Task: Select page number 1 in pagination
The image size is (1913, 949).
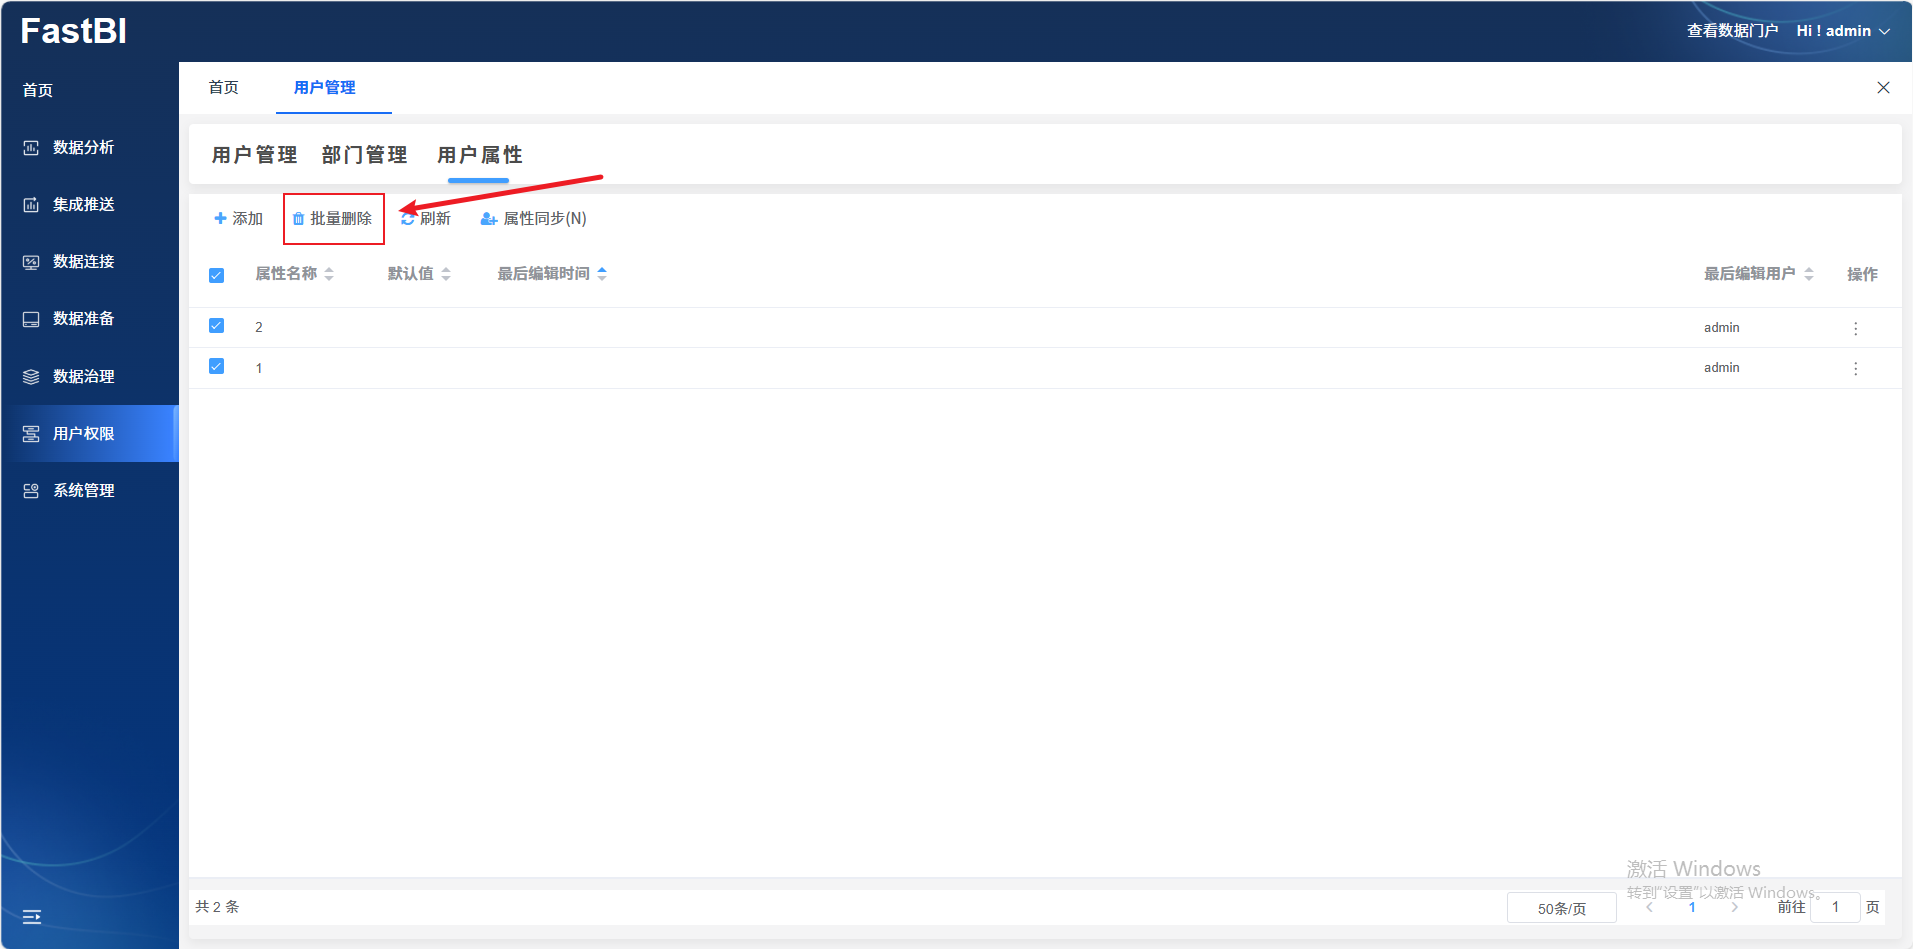Action: tap(1692, 908)
